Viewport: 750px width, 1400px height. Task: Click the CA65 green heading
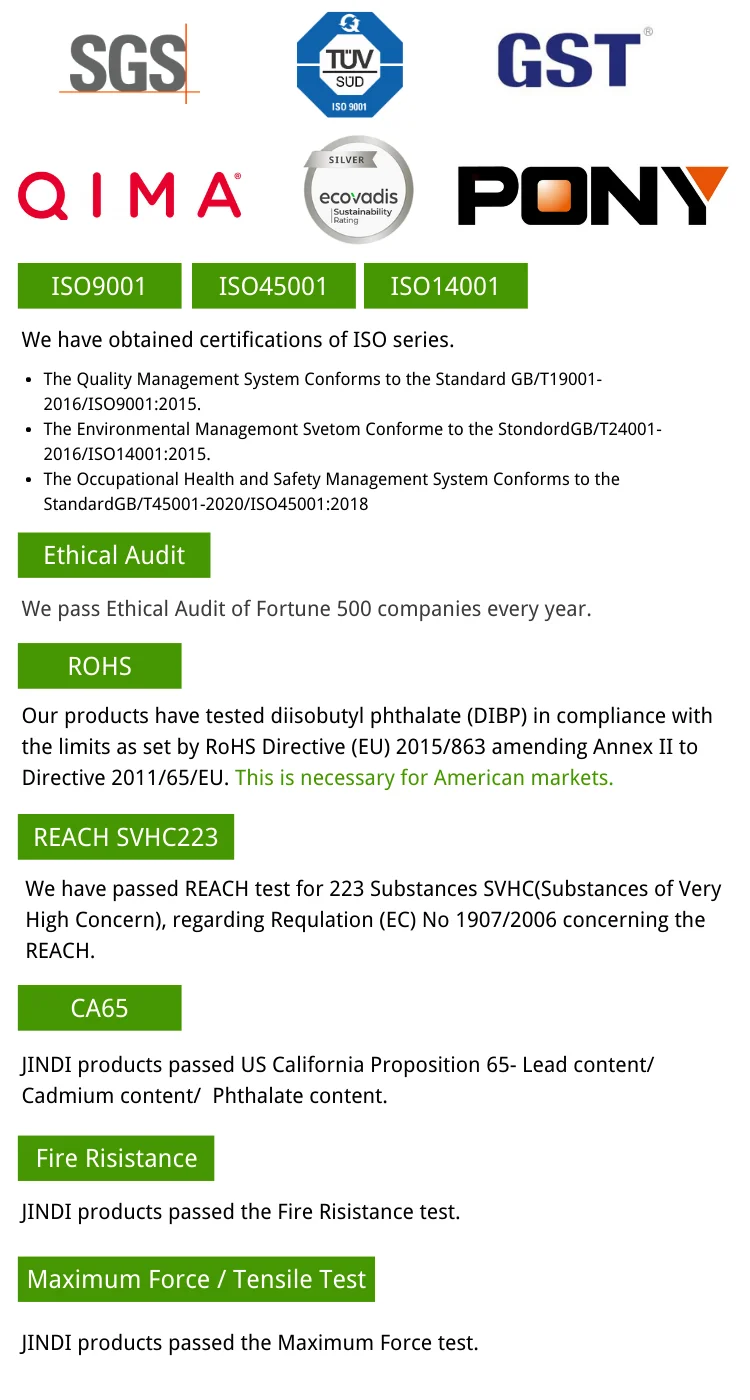pyautogui.click(x=99, y=1008)
